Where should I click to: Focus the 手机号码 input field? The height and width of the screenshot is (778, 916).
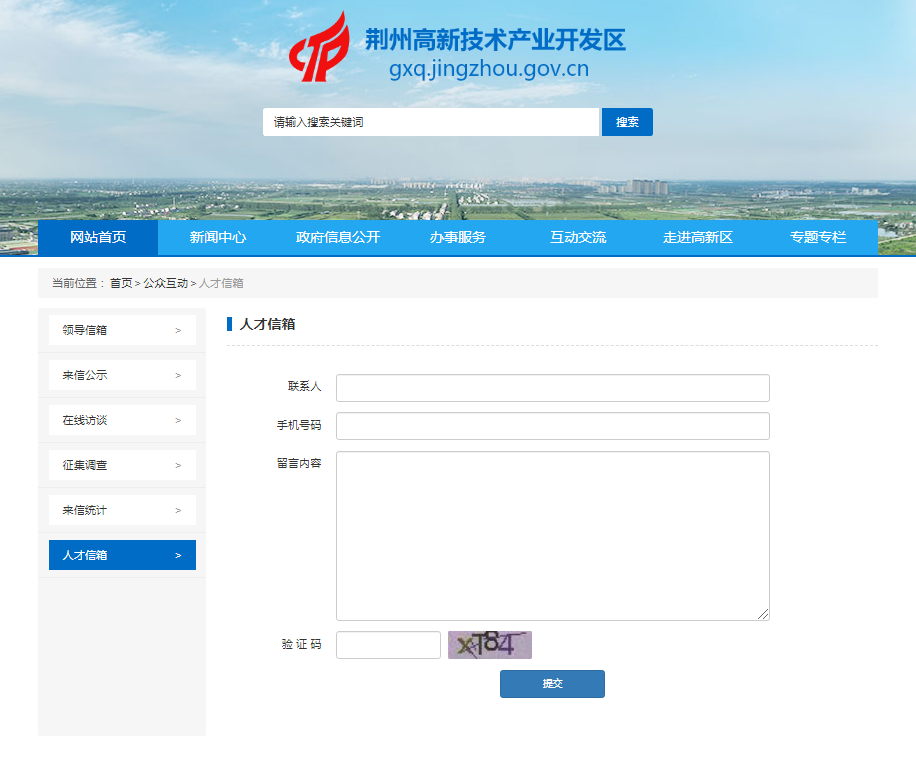click(x=553, y=426)
